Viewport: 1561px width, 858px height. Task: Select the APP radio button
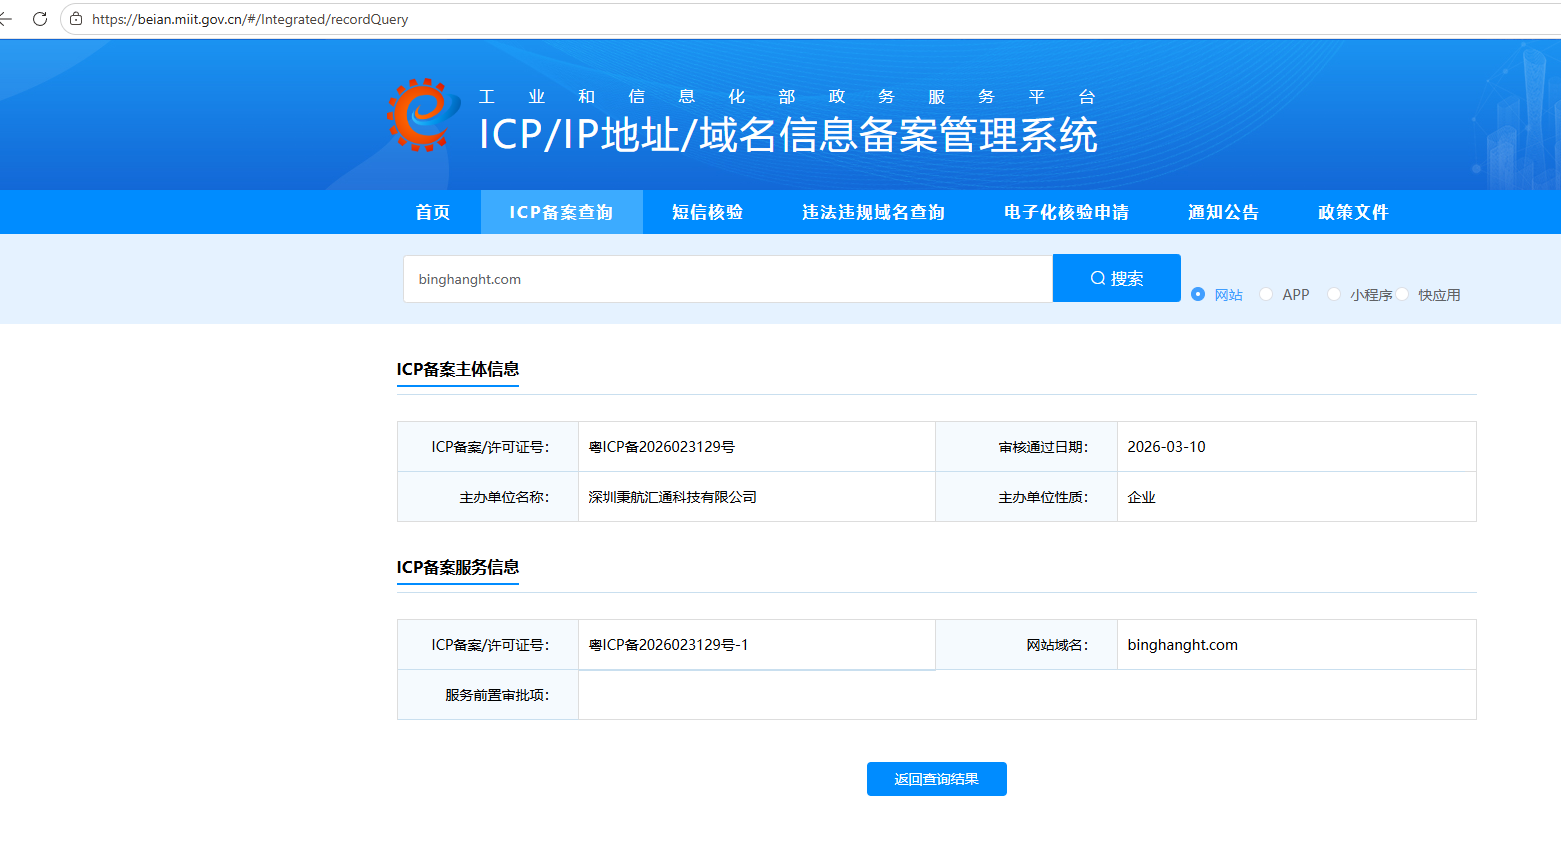tap(1265, 294)
